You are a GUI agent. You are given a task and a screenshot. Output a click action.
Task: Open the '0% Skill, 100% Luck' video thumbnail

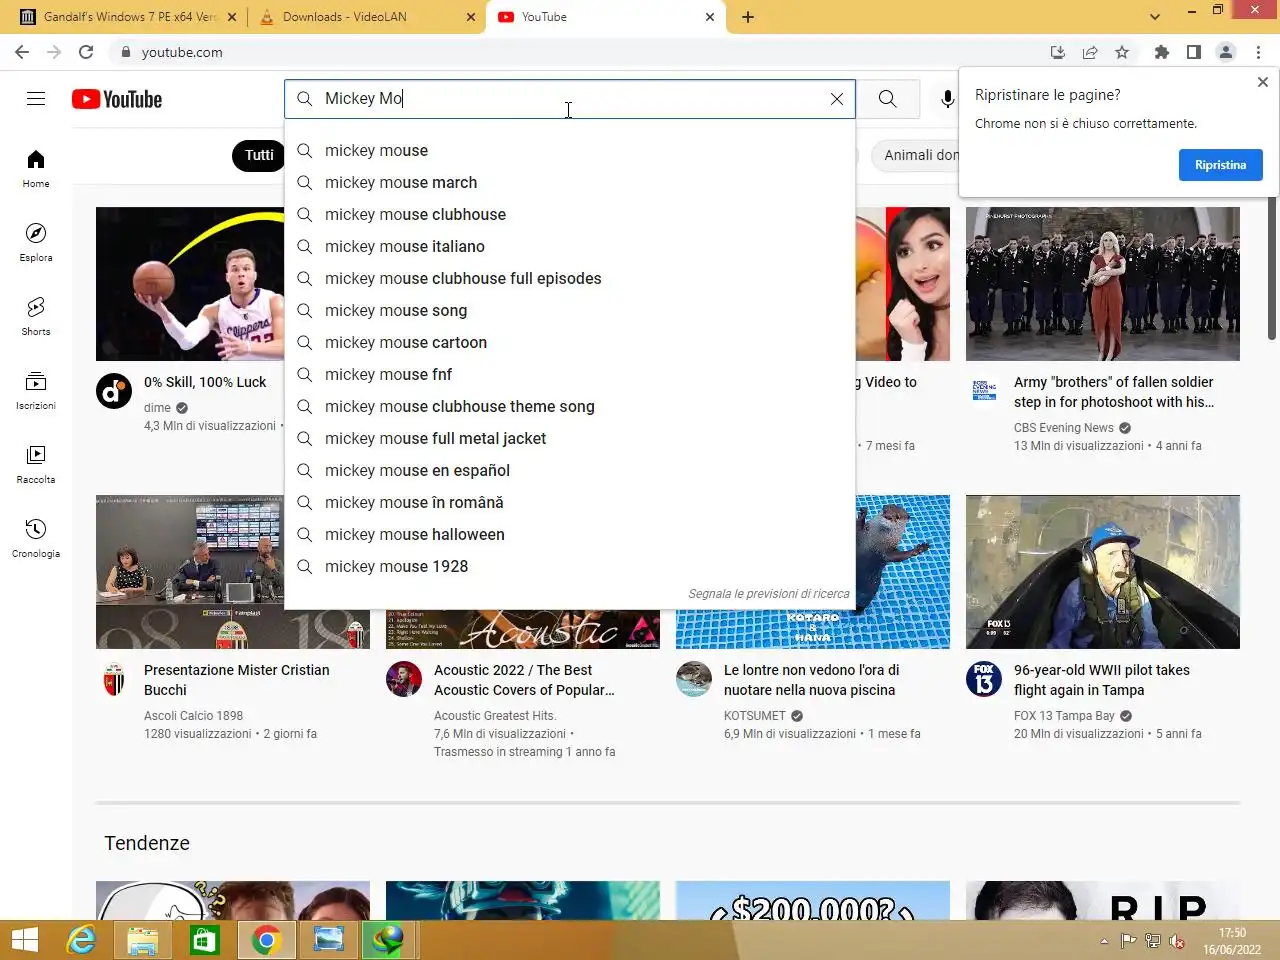tap(190, 284)
